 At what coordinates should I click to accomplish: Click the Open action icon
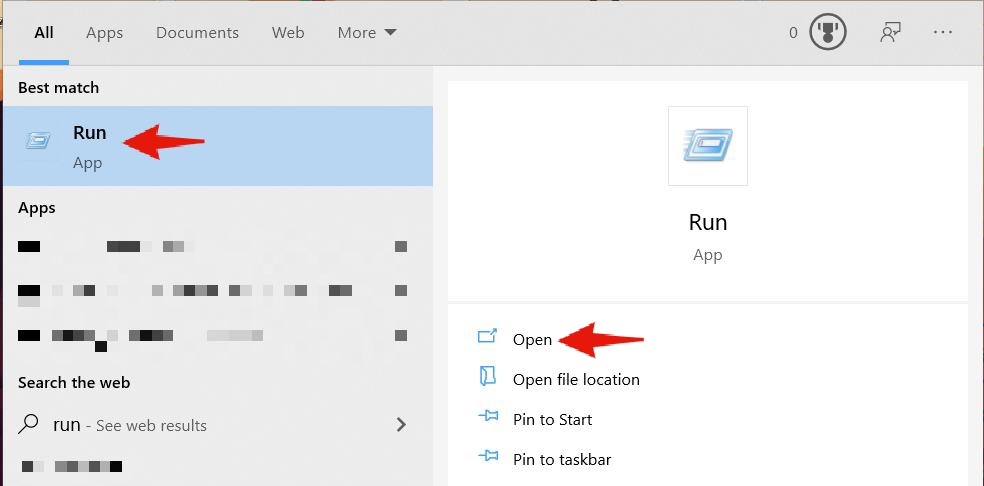pos(488,338)
